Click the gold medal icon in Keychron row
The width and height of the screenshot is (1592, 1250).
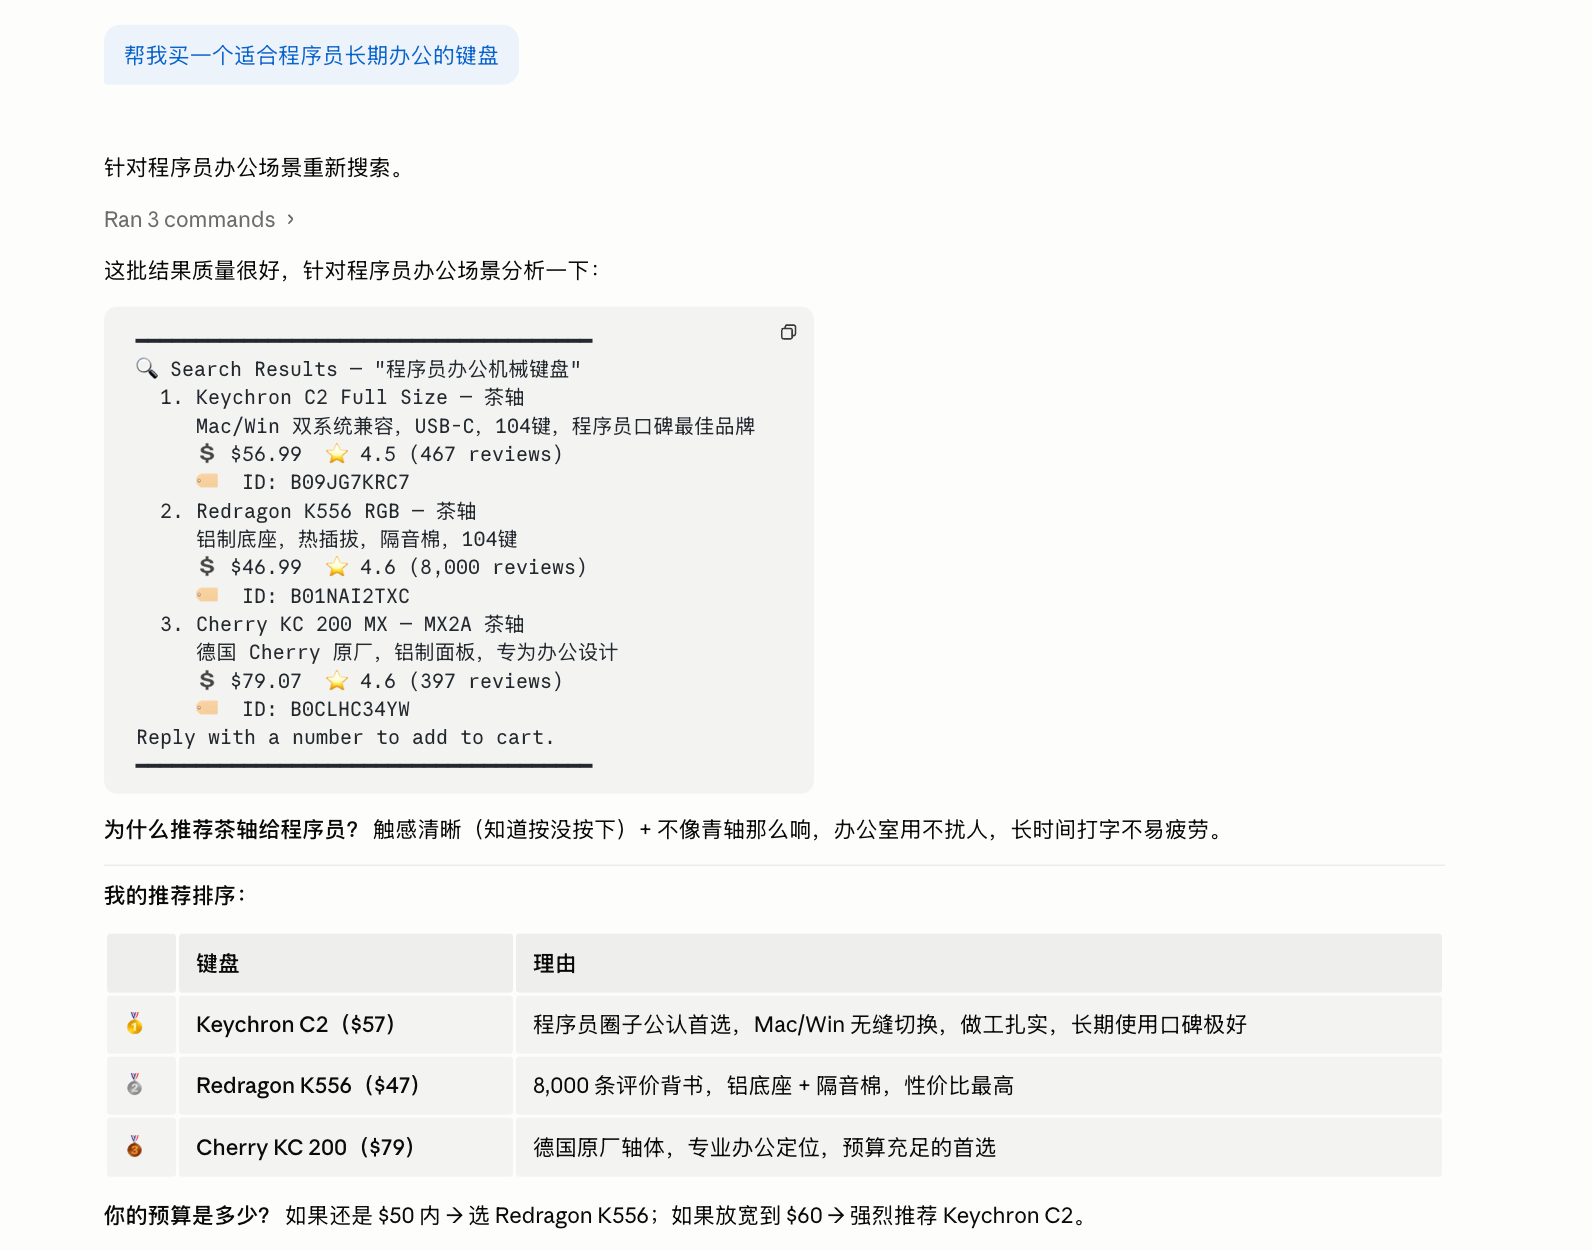[135, 1023]
